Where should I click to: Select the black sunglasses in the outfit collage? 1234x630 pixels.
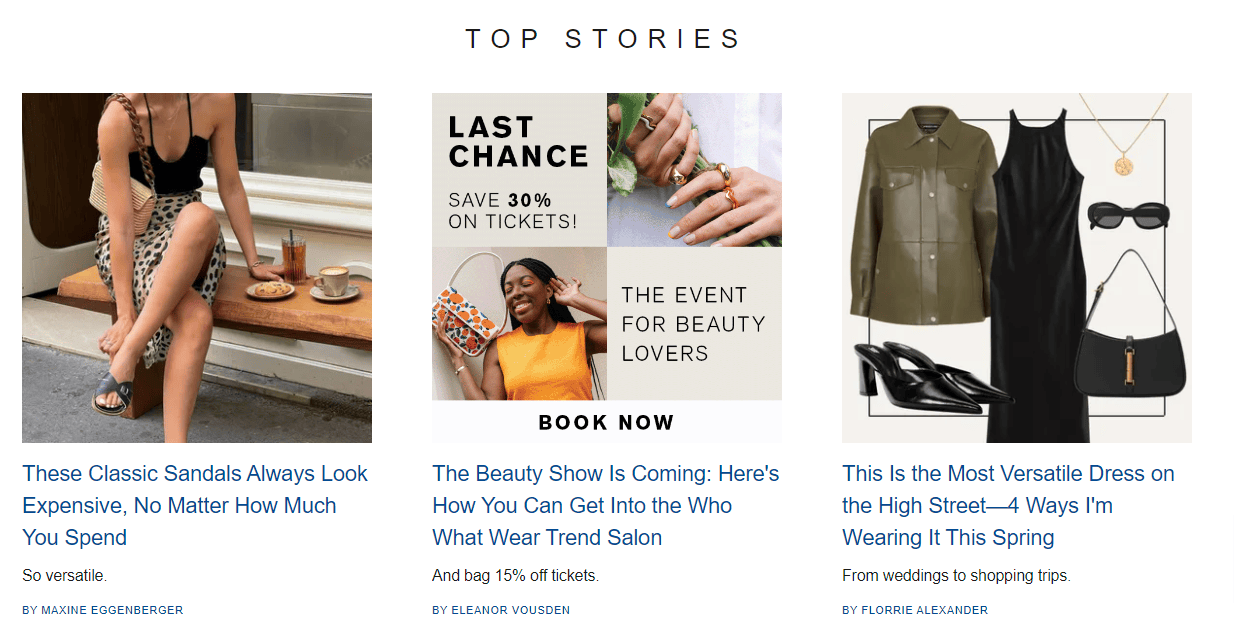click(x=1127, y=214)
